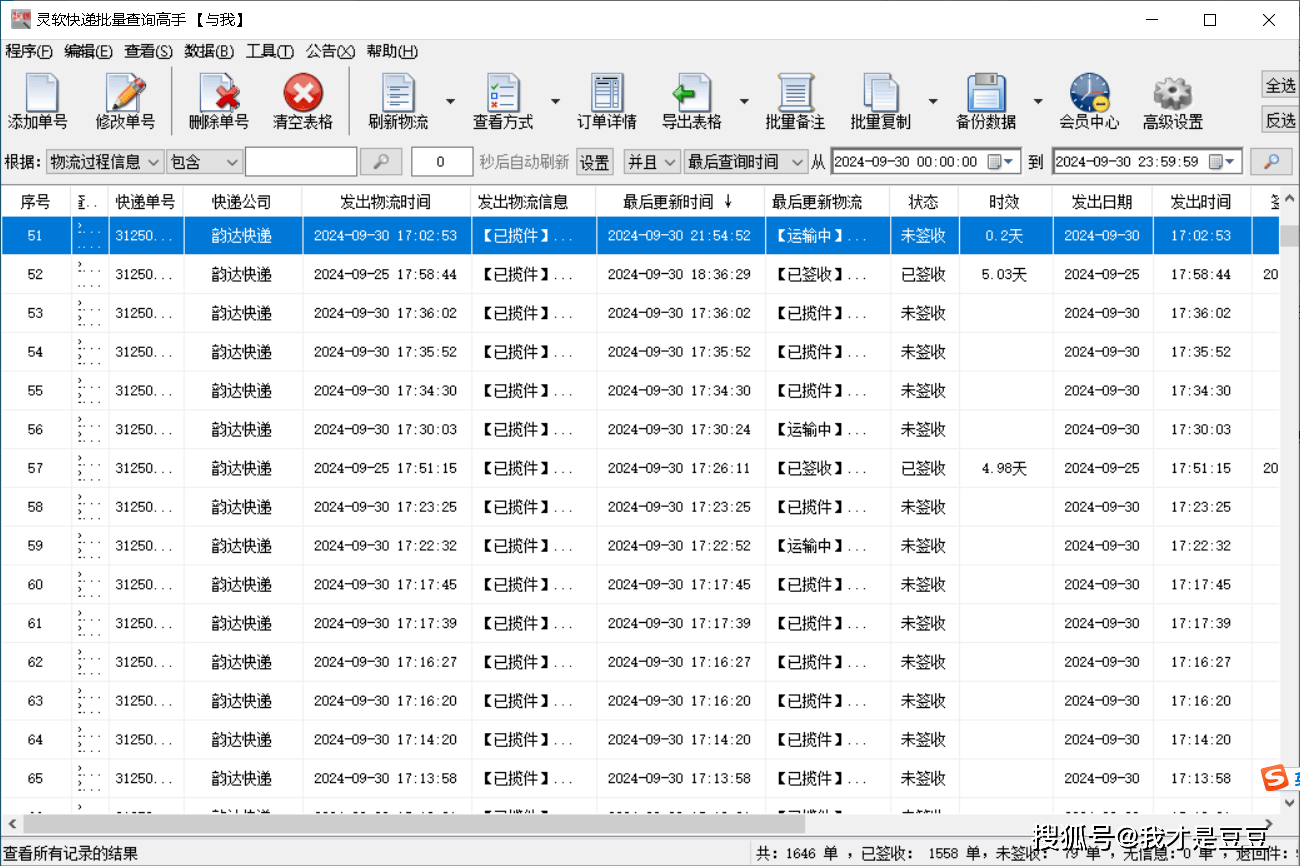Click 已签收 status in row 52
Viewport: 1300px width, 866px height.
coord(923,275)
